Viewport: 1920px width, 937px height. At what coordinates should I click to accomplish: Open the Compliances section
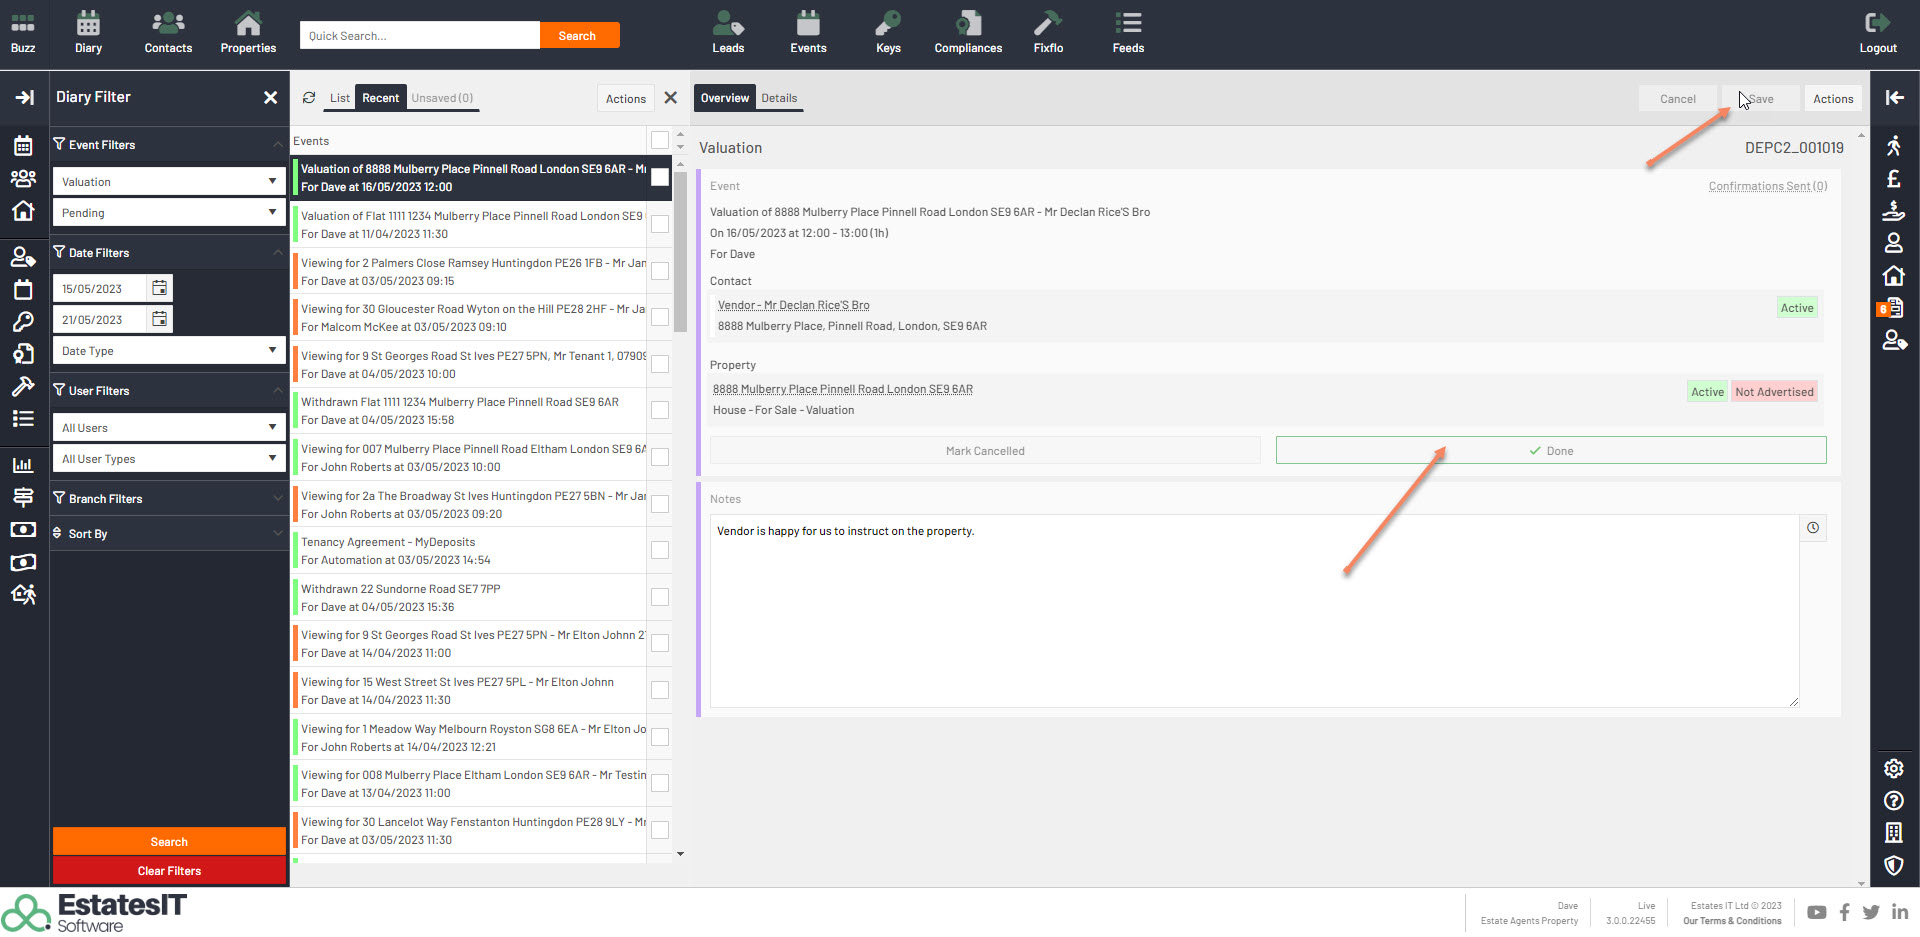click(x=967, y=33)
